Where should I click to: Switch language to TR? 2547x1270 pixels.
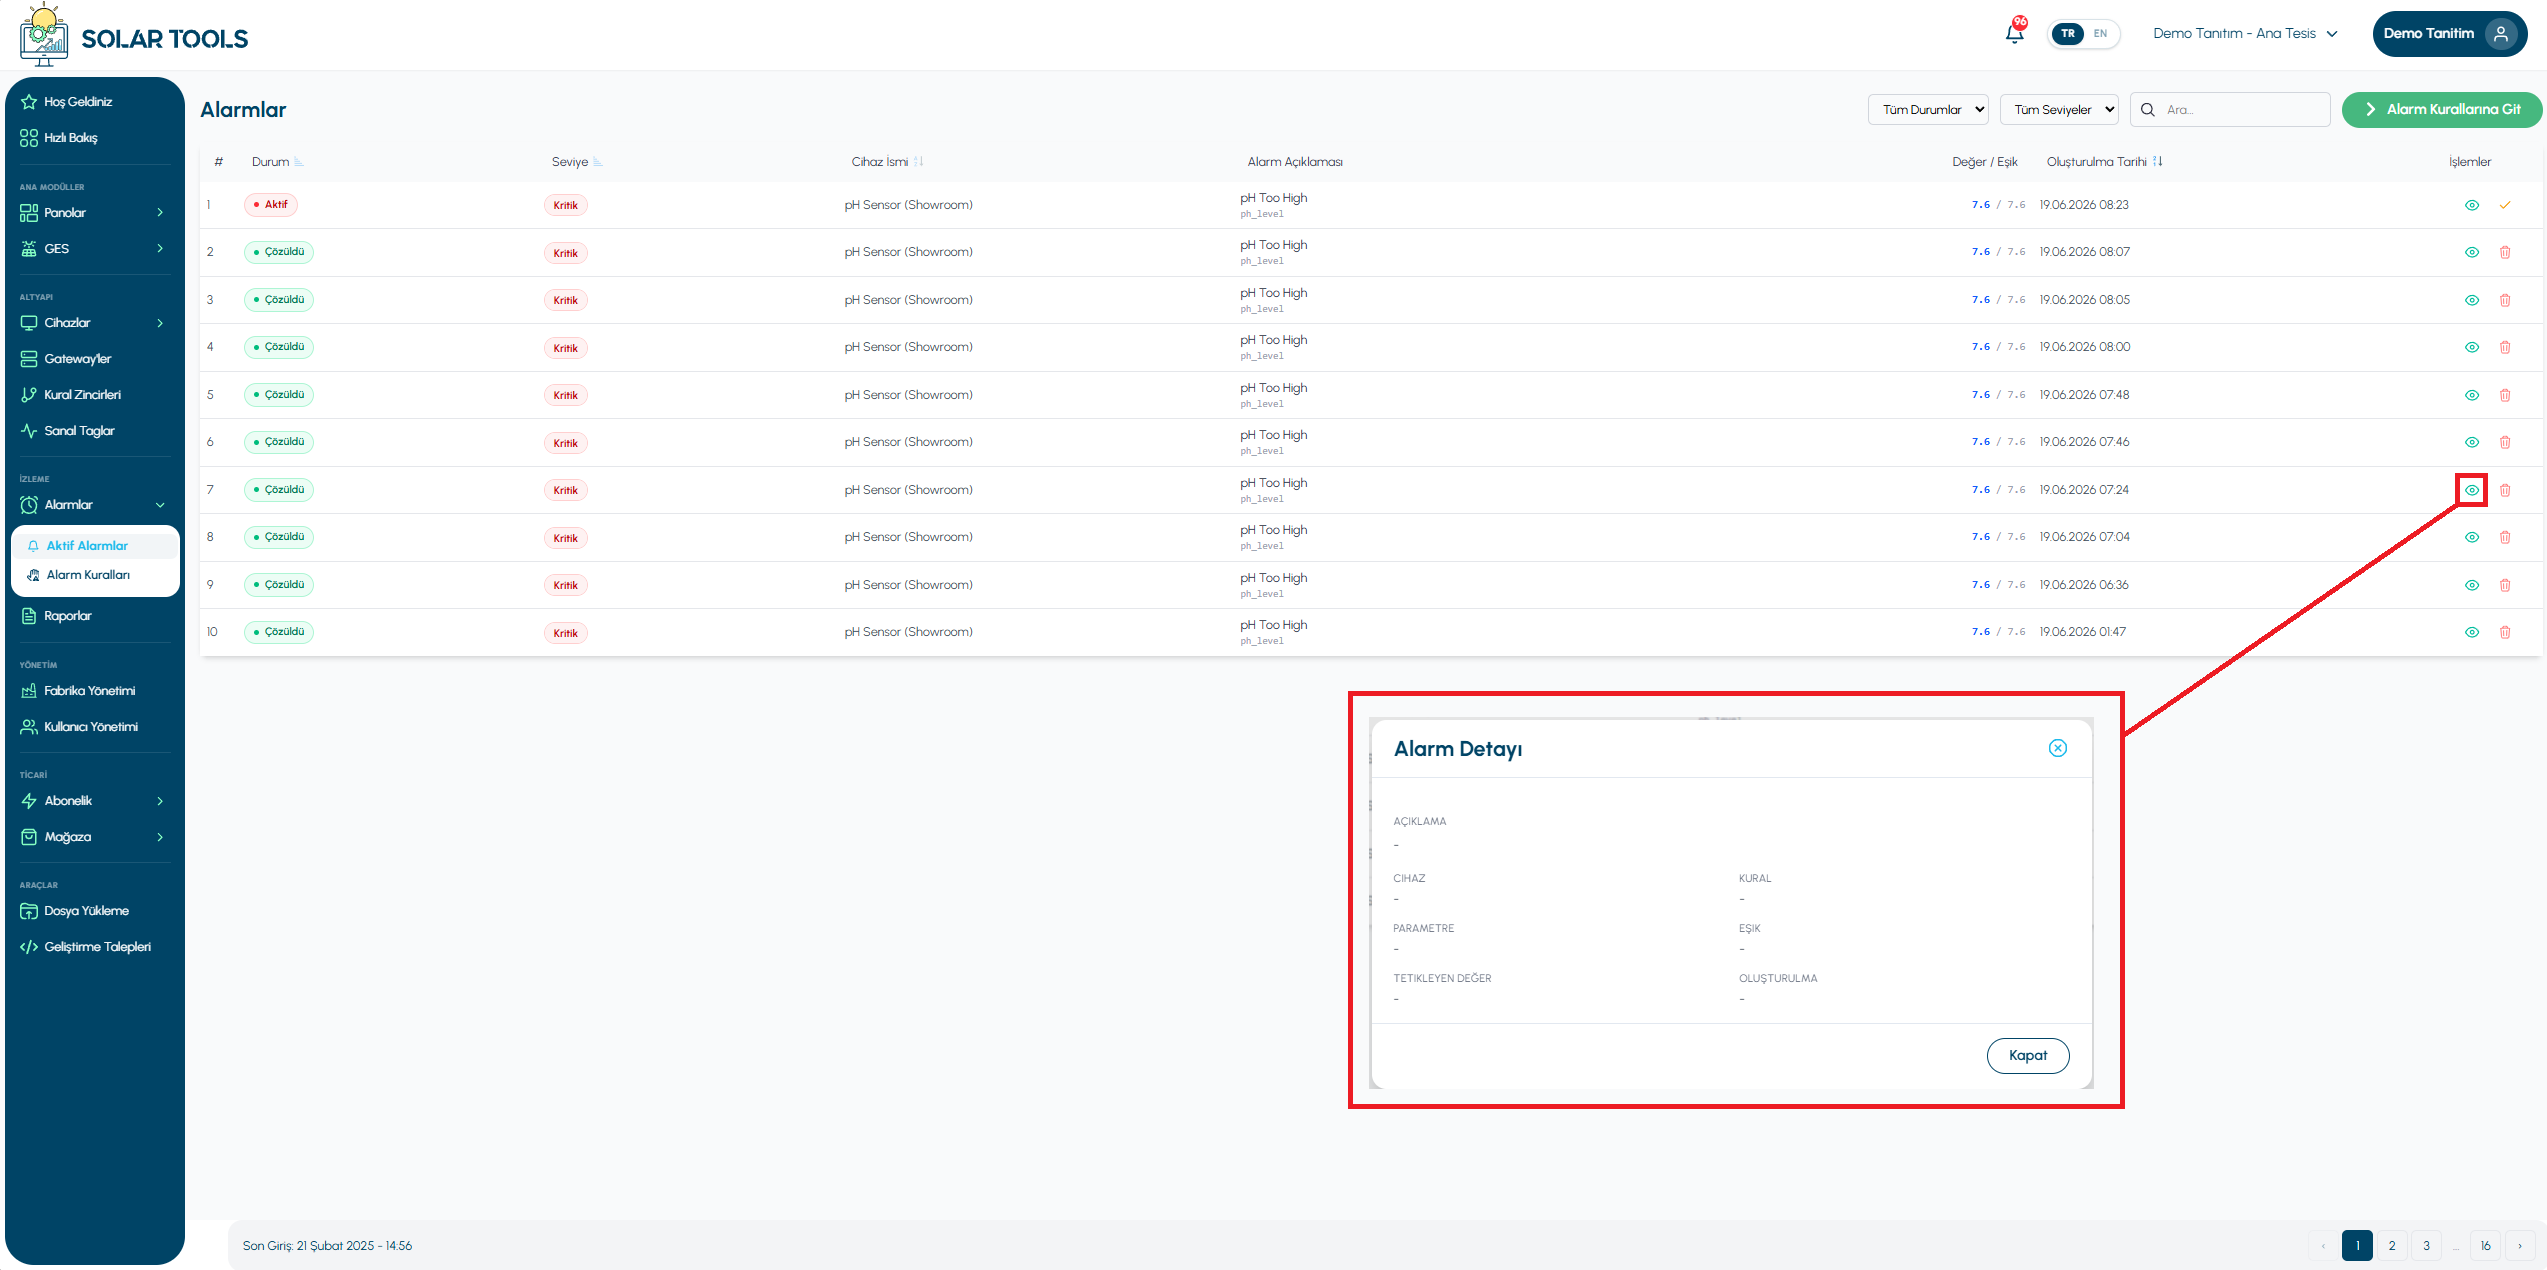tap(2068, 33)
